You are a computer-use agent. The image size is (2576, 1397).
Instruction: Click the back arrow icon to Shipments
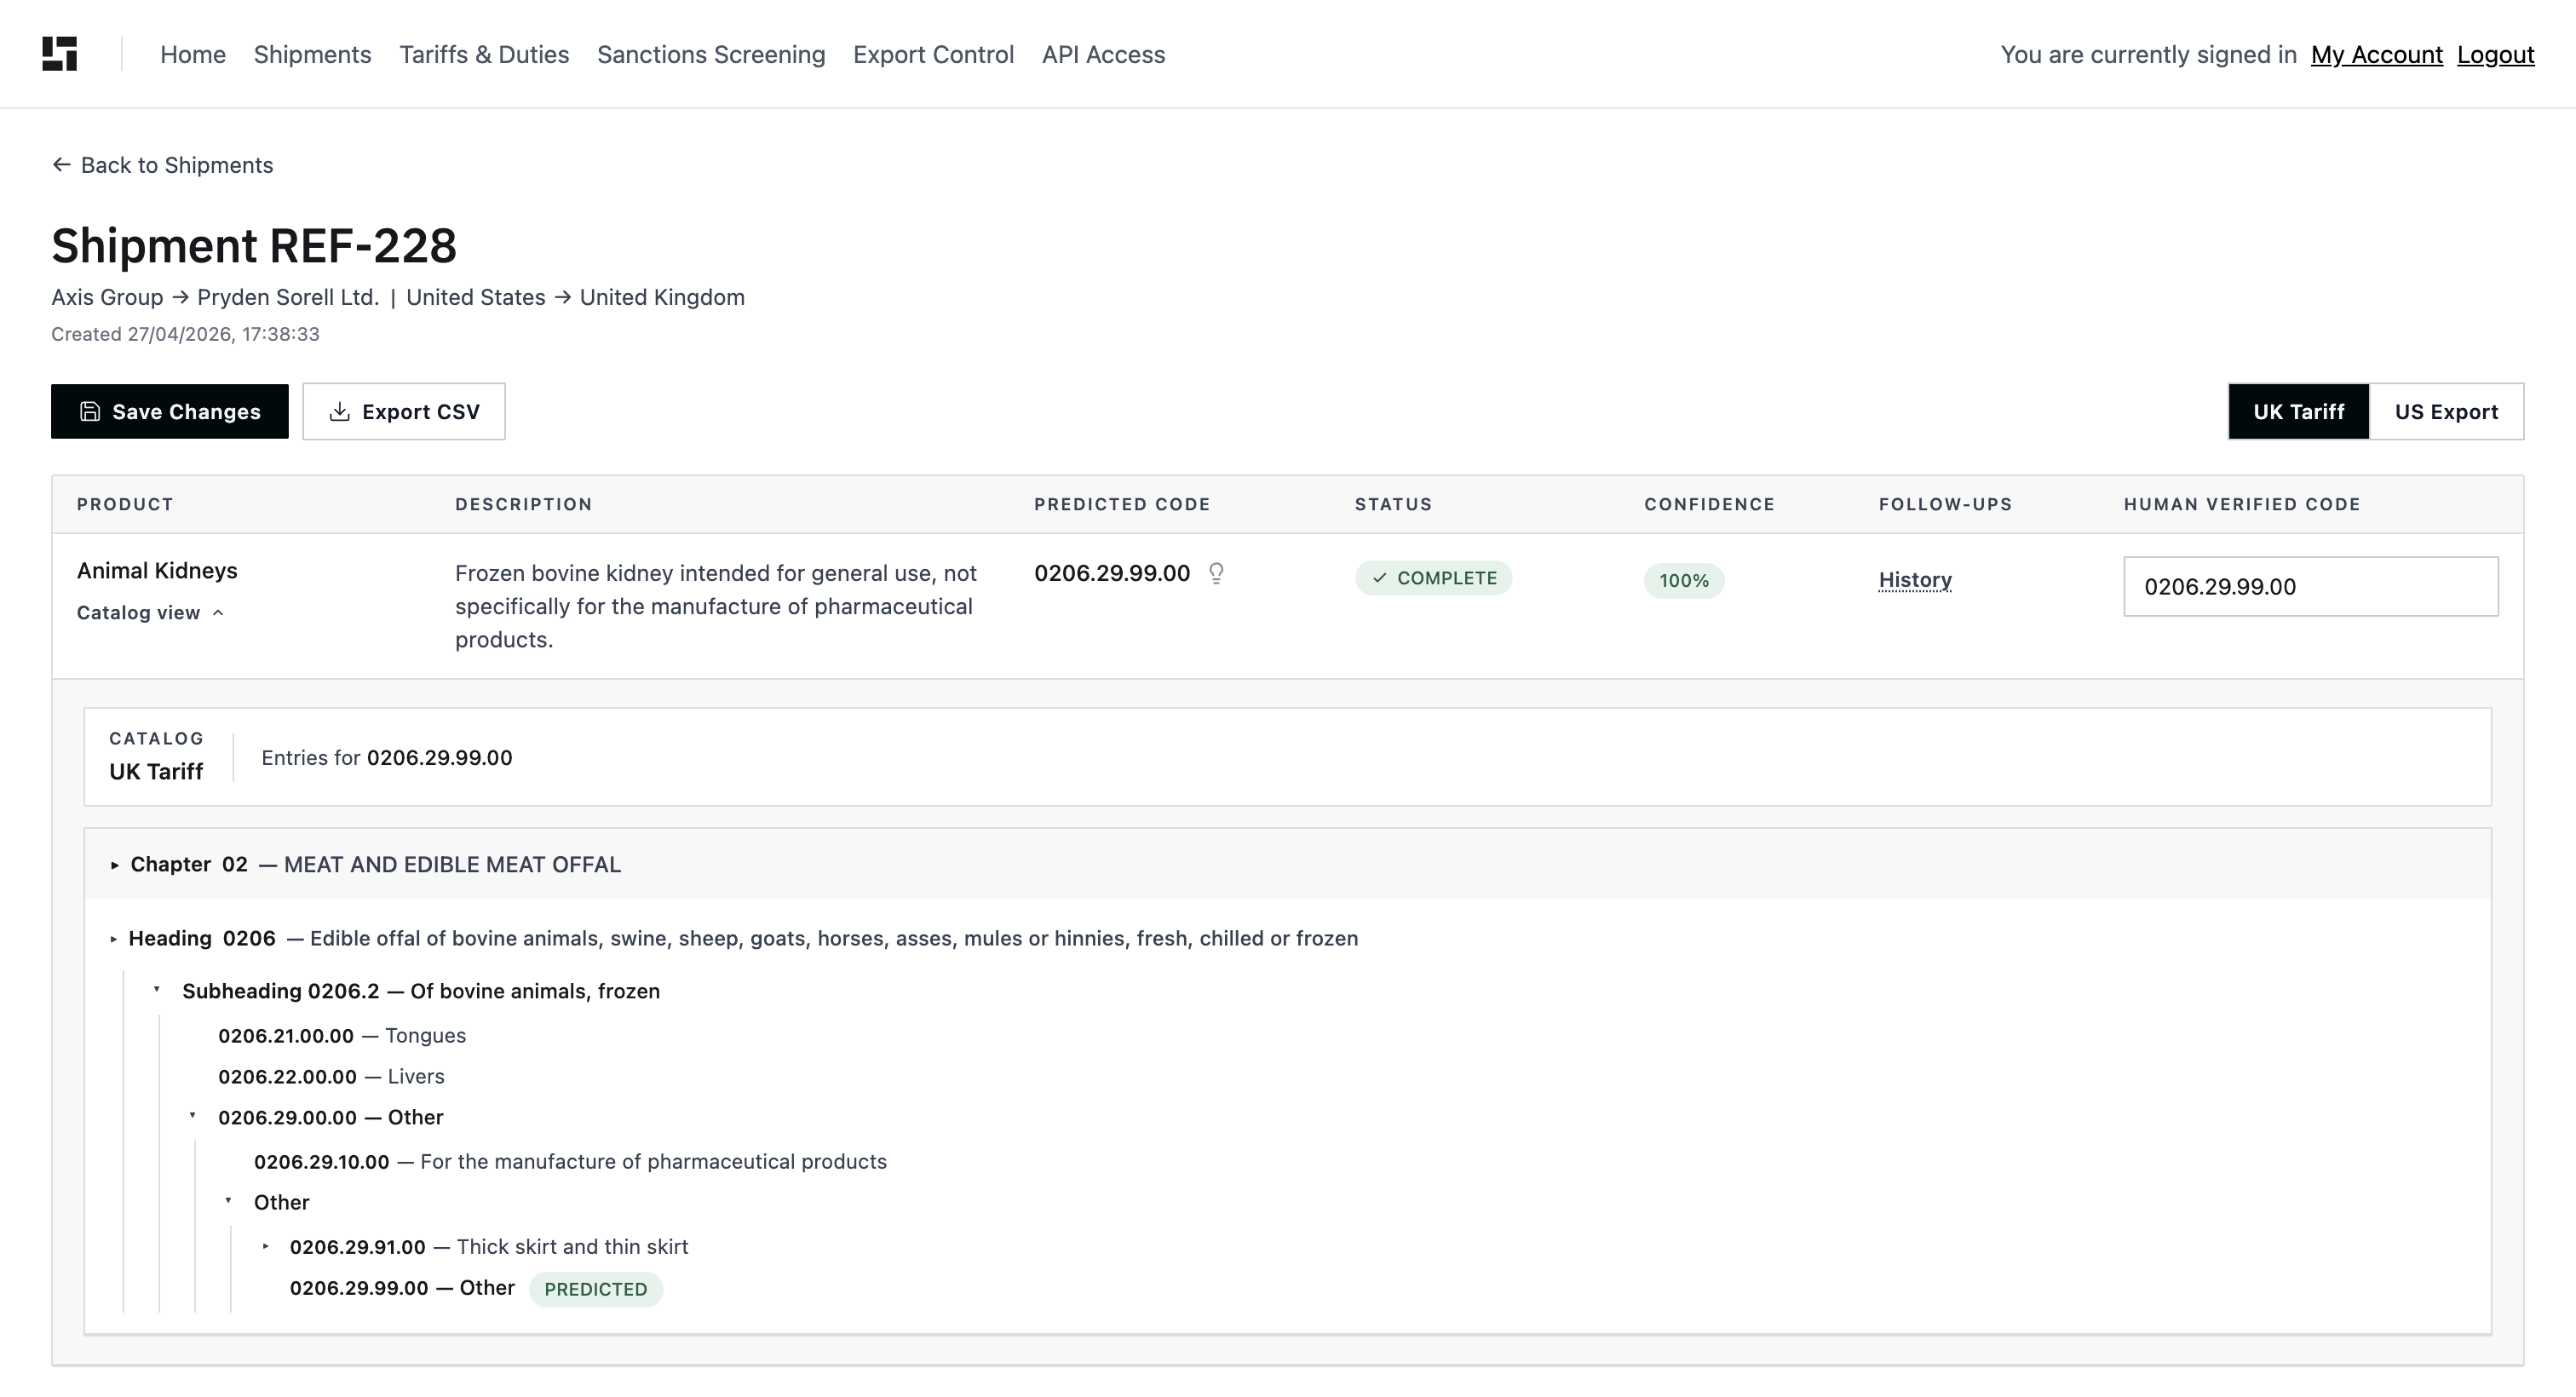click(62, 165)
